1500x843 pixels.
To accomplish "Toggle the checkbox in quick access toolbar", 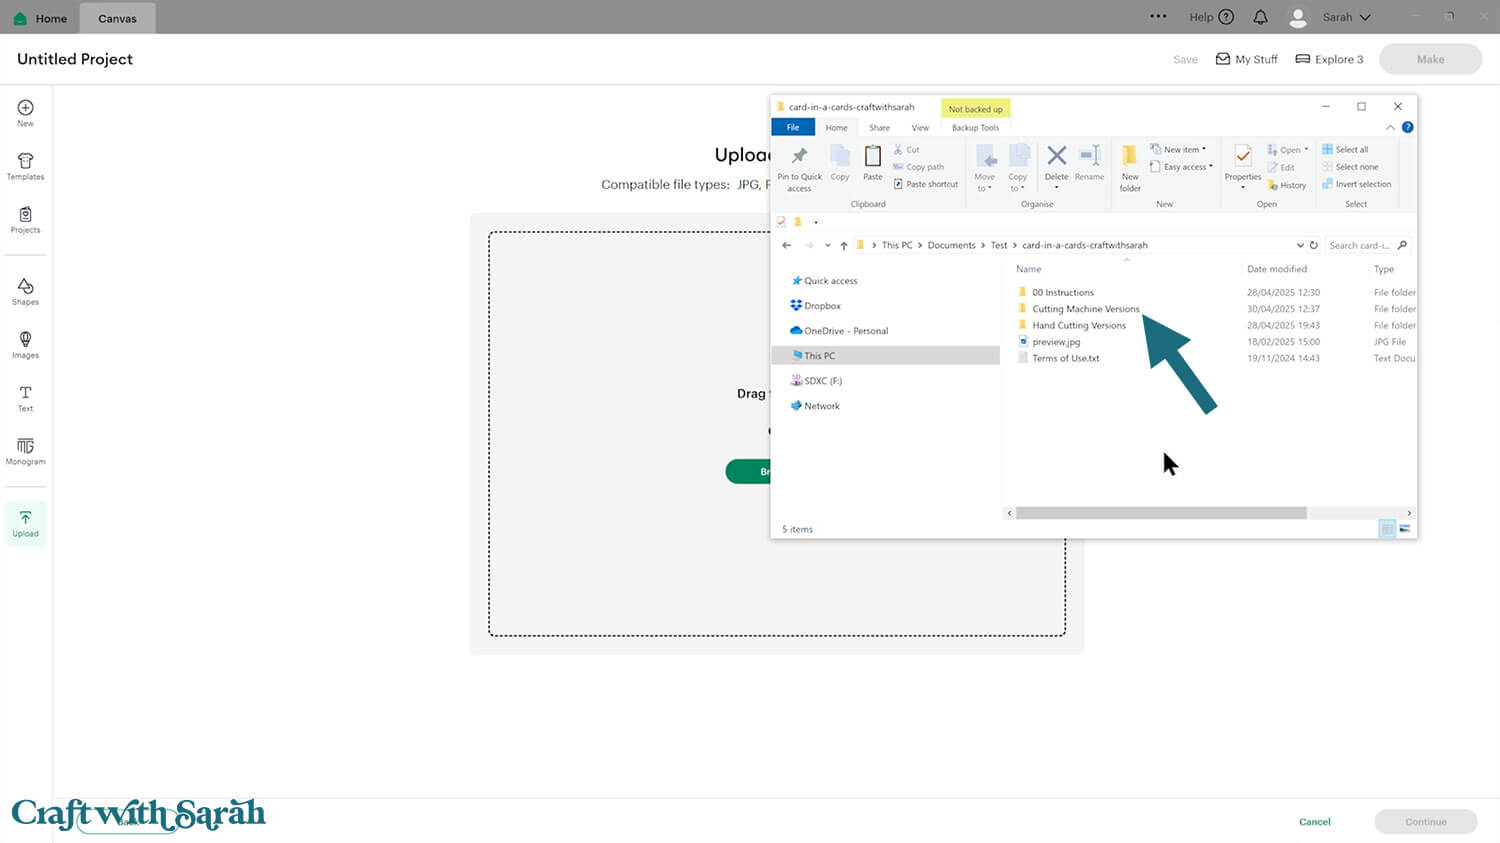I will pos(781,222).
